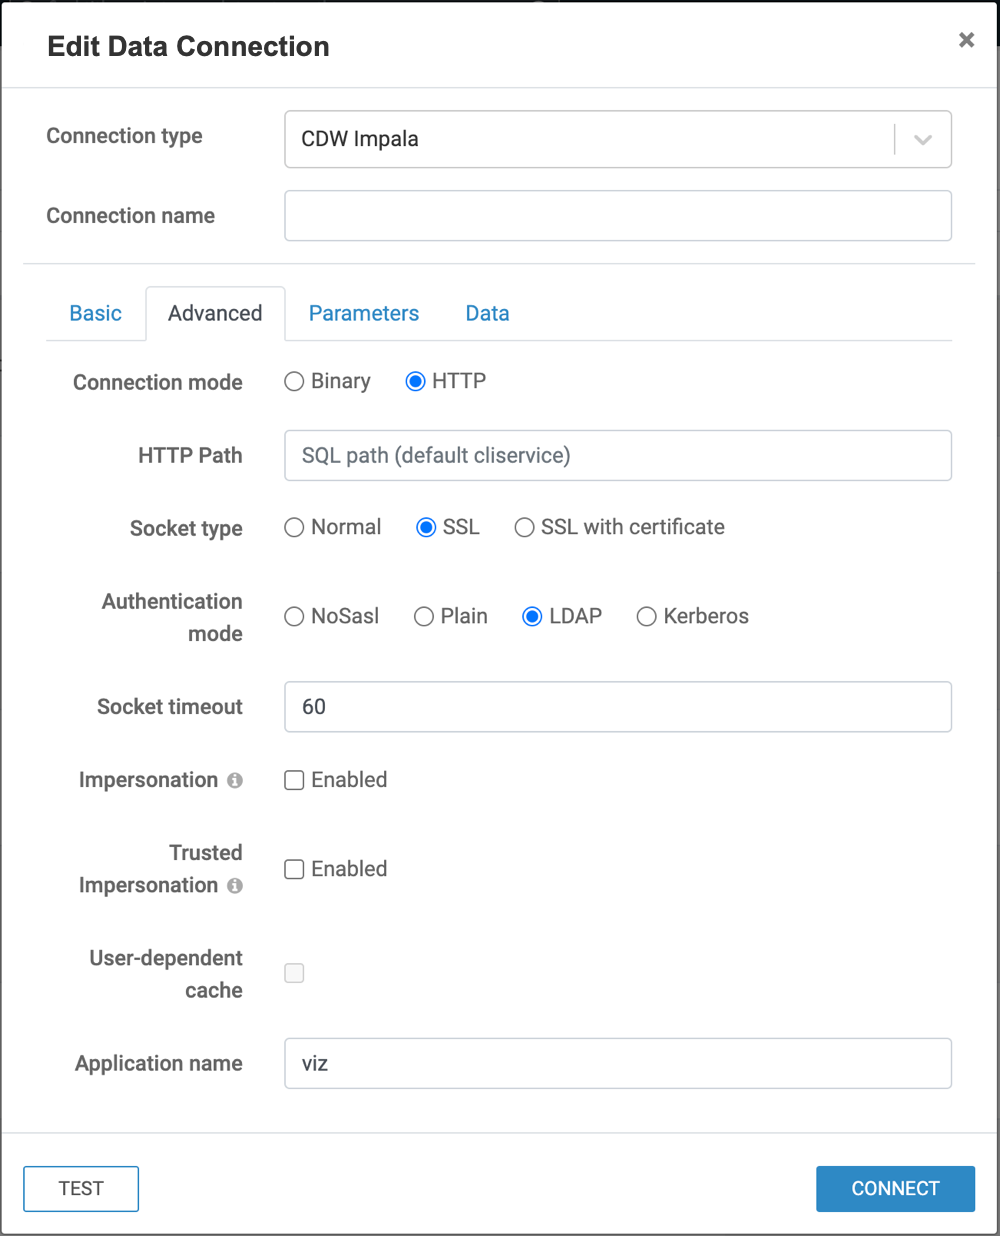Select Kerberos authentication mode
The height and width of the screenshot is (1236, 1000).
click(x=647, y=617)
